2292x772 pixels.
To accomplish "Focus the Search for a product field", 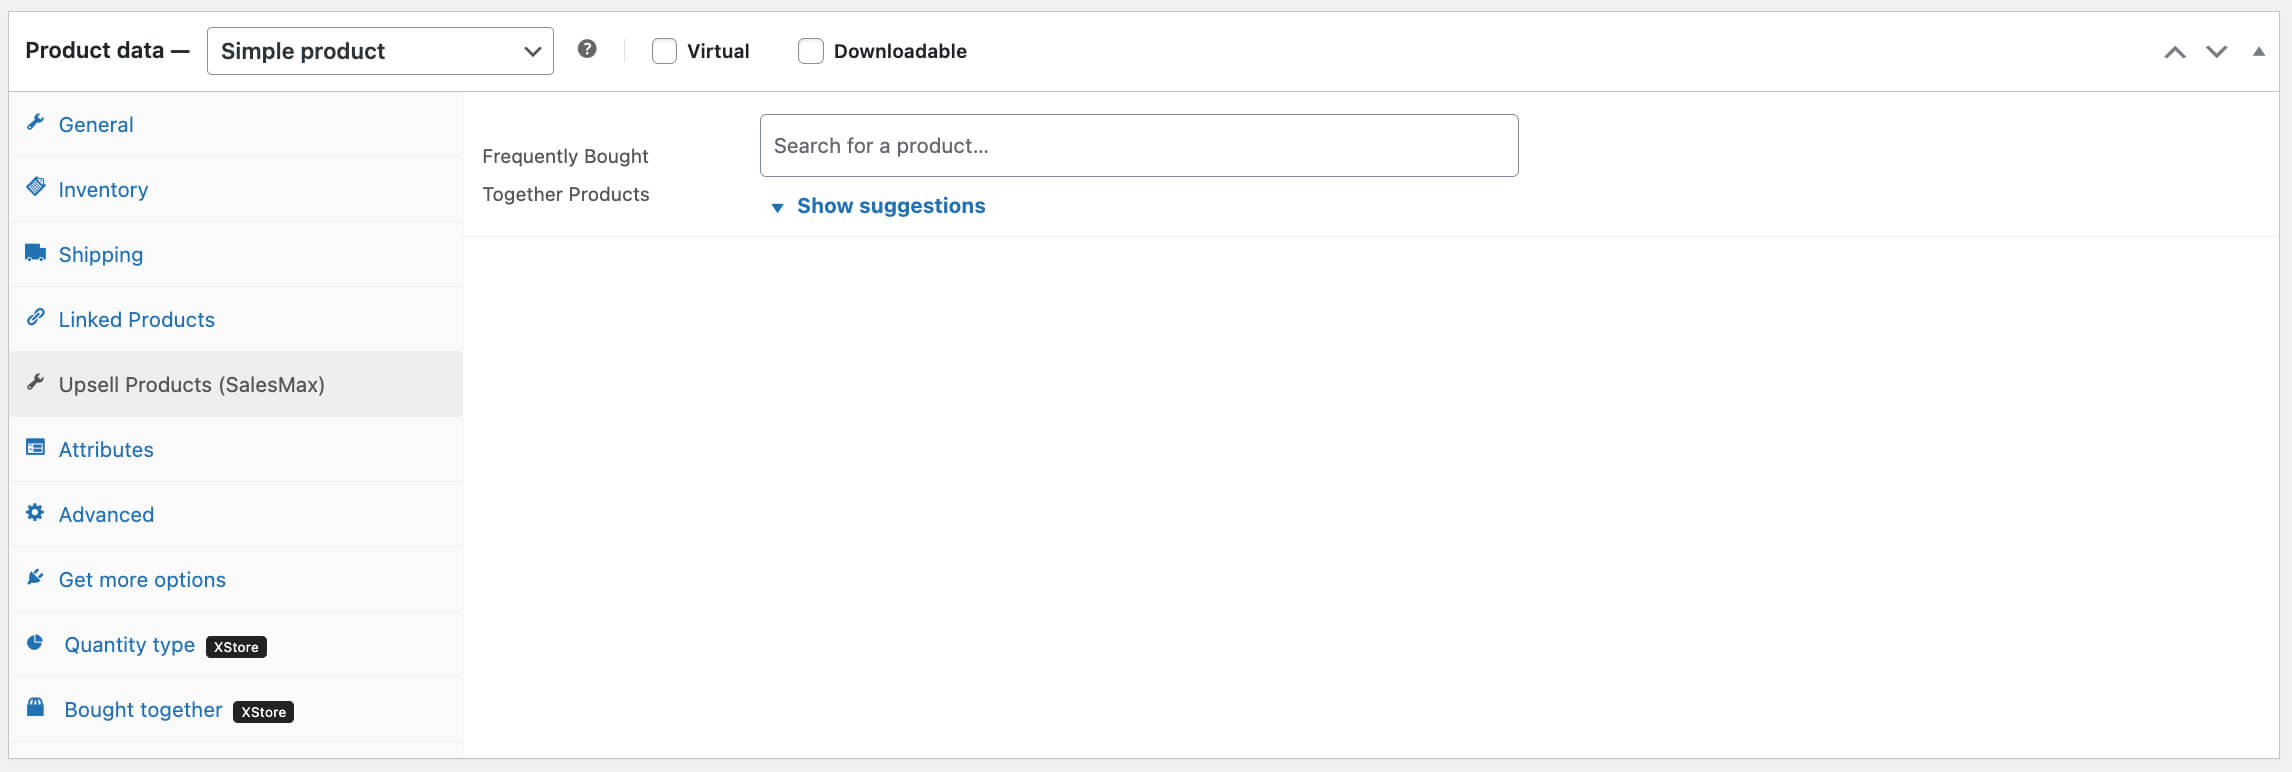I will [x=1139, y=146].
